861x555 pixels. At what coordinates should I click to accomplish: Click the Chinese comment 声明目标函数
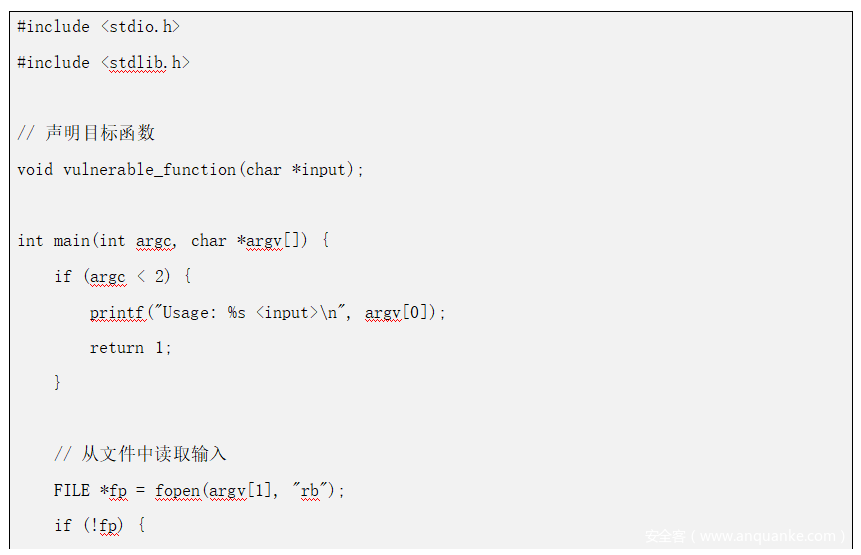(x=100, y=134)
